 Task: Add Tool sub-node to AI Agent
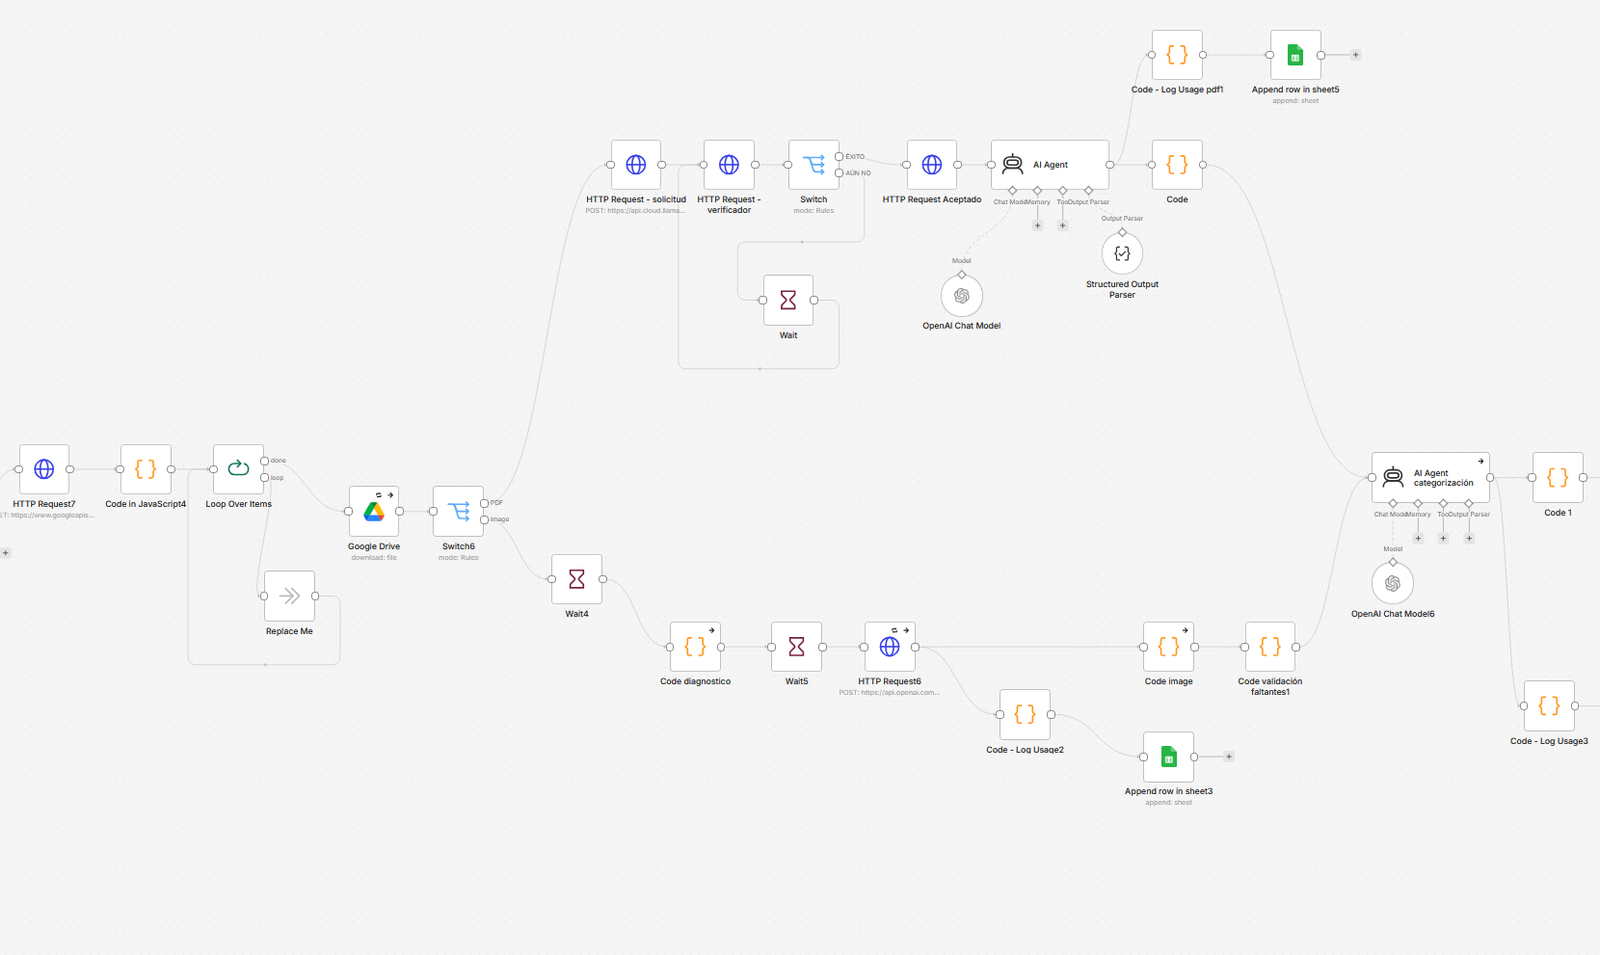pyautogui.click(x=1063, y=225)
